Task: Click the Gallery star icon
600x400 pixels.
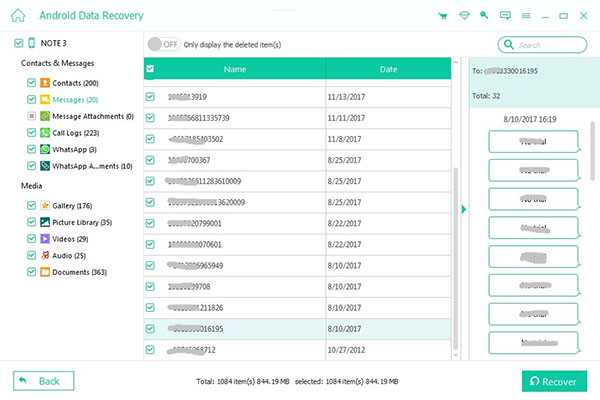Action: pyautogui.click(x=45, y=206)
